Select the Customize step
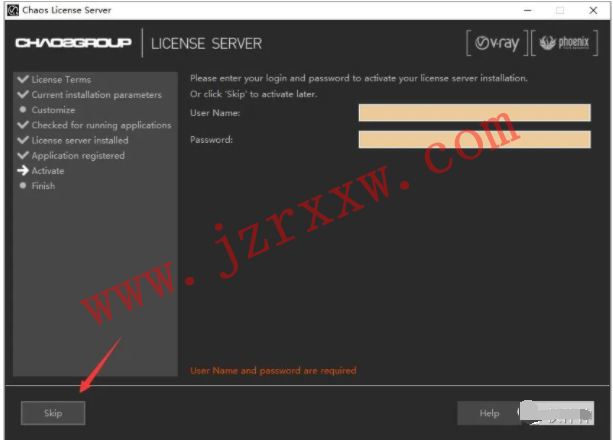The image size is (613, 440). pos(54,110)
